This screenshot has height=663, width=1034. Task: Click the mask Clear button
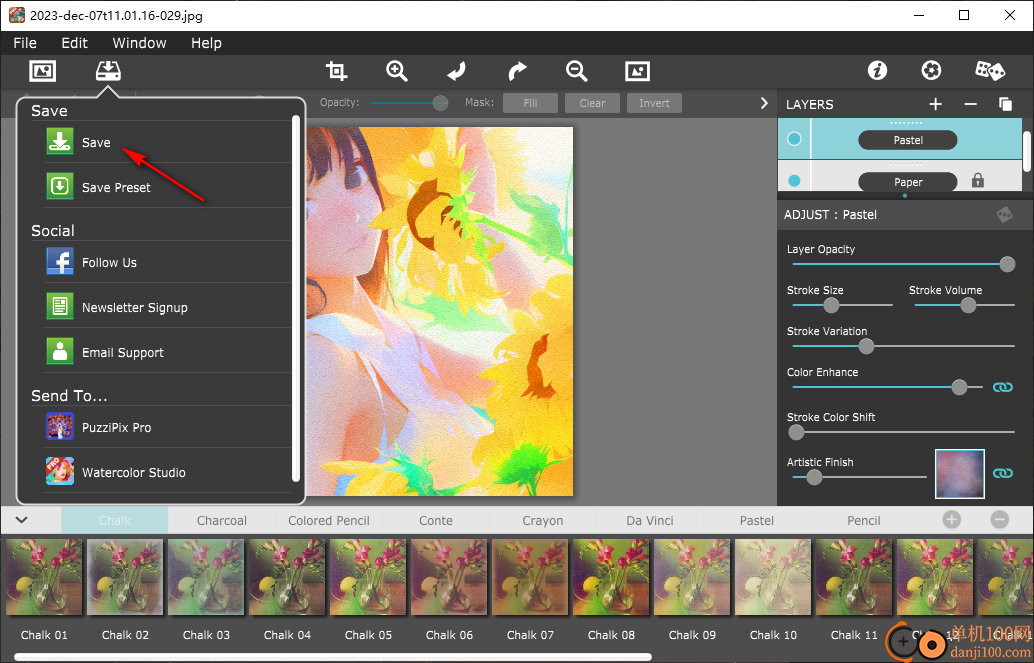point(592,103)
